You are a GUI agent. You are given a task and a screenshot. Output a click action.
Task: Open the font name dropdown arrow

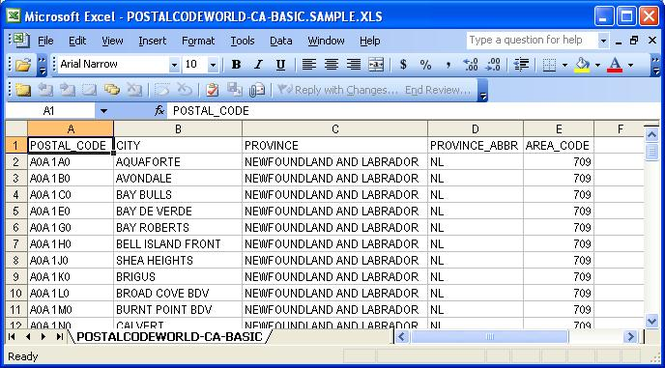(x=174, y=65)
